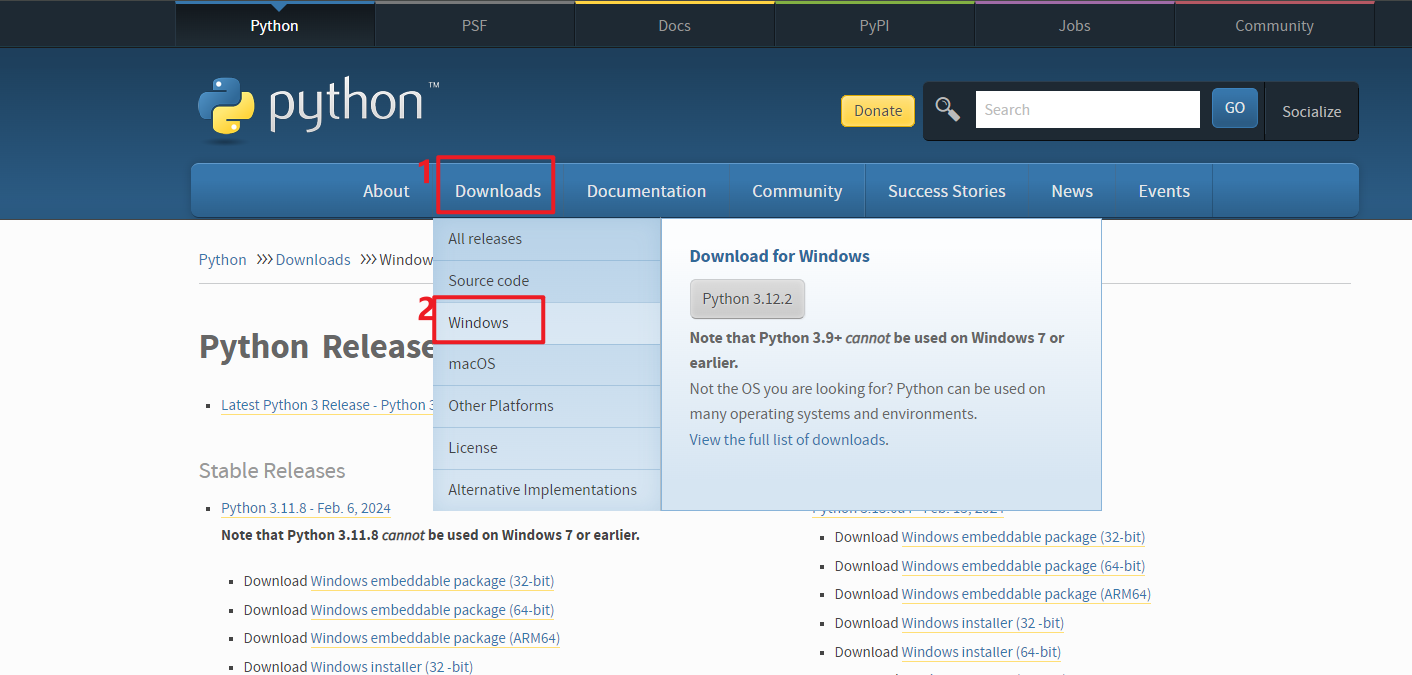Download 3.11.8 Windows embeddable package (64-bit)

(x=432, y=610)
